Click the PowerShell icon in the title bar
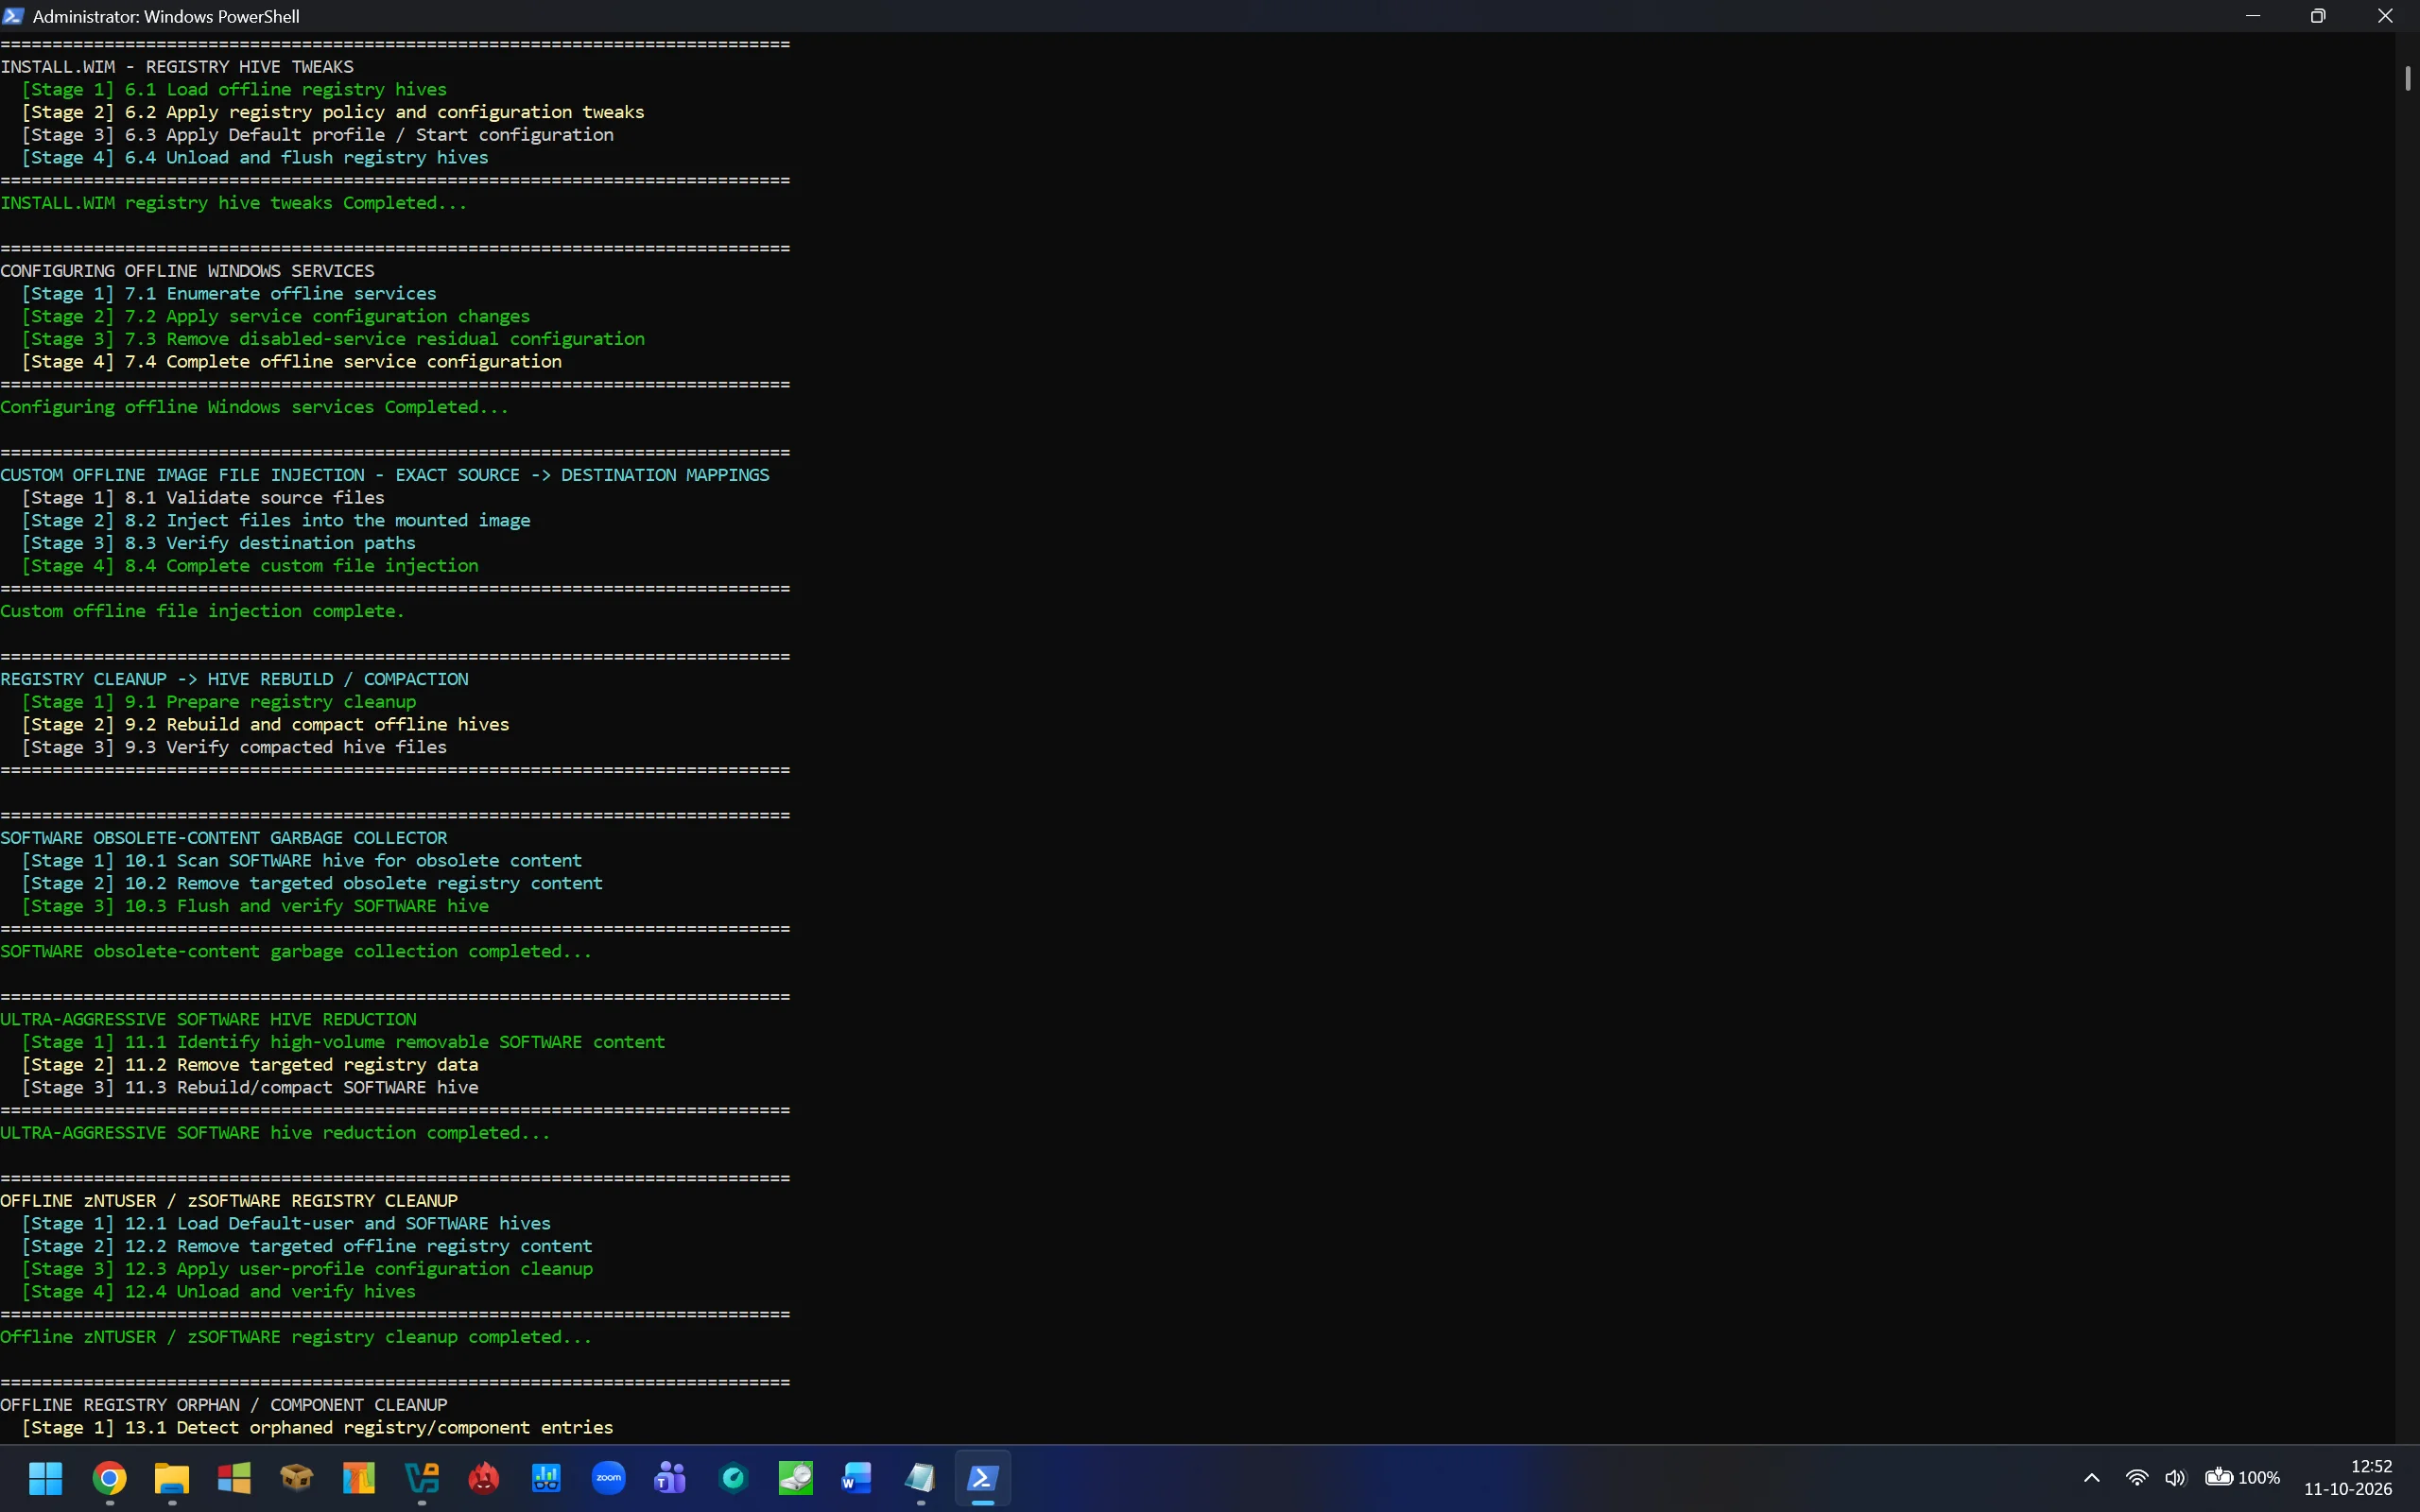The image size is (2420, 1512). click(13, 16)
